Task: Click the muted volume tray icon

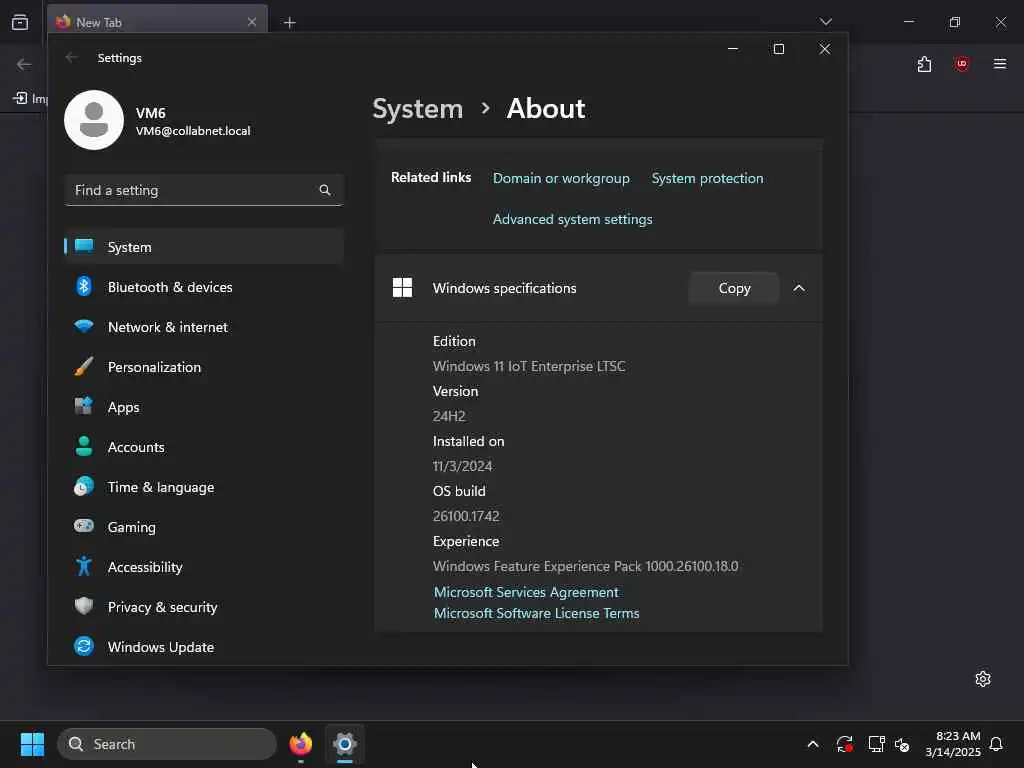Action: pyautogui.click(x=902, y=744)
